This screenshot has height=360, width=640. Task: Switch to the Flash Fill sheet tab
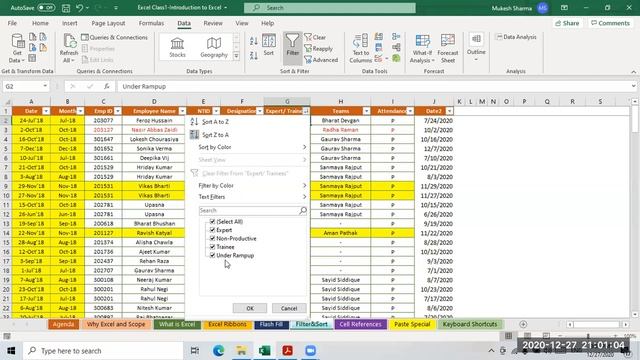click(271, 324)
